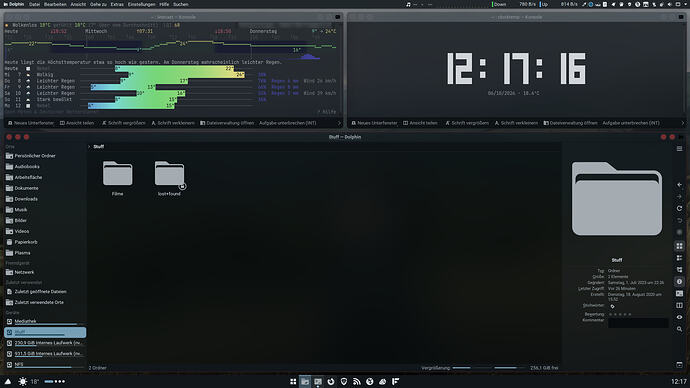Open the weather widget showing 18°

pos(28,381)
